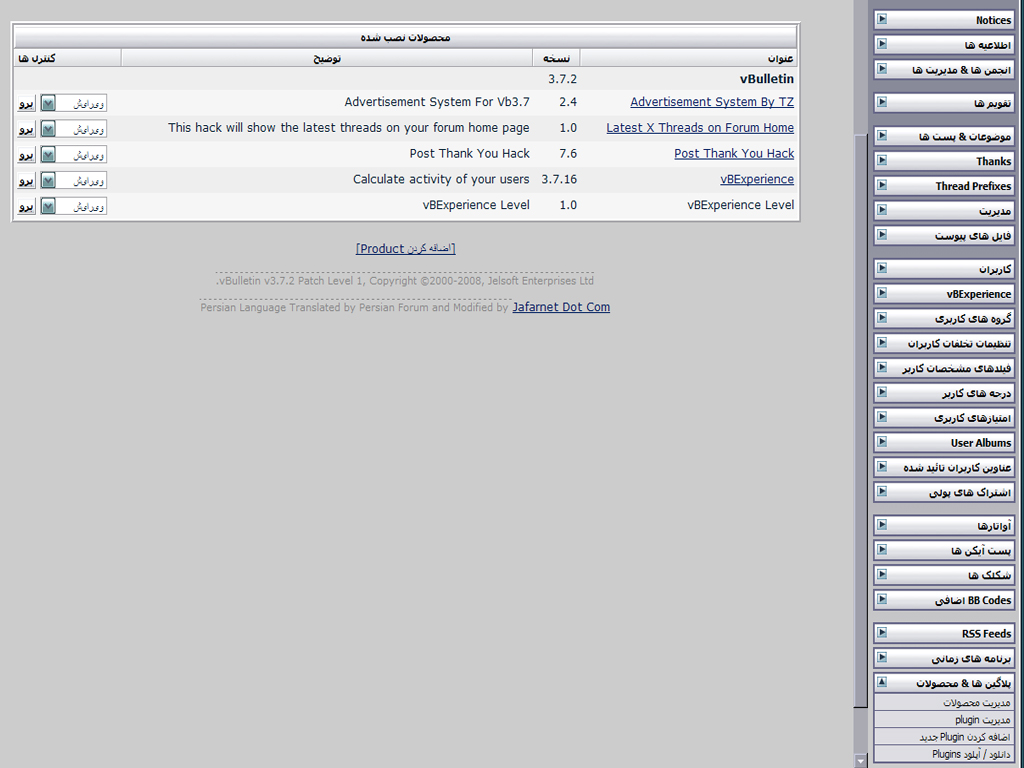
Task: Click the scrollbar down arrow of sidebar frame
Action: pyautogui.click(x=860, y=761)
